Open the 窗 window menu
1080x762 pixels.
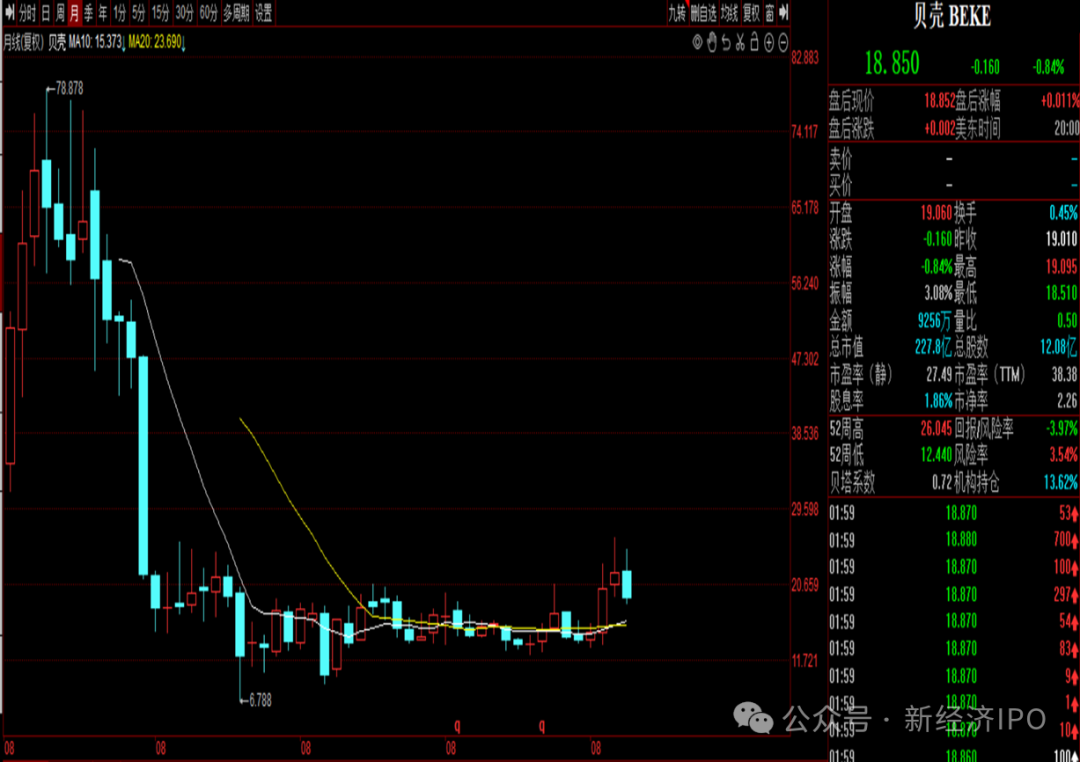tap(770, 13)
